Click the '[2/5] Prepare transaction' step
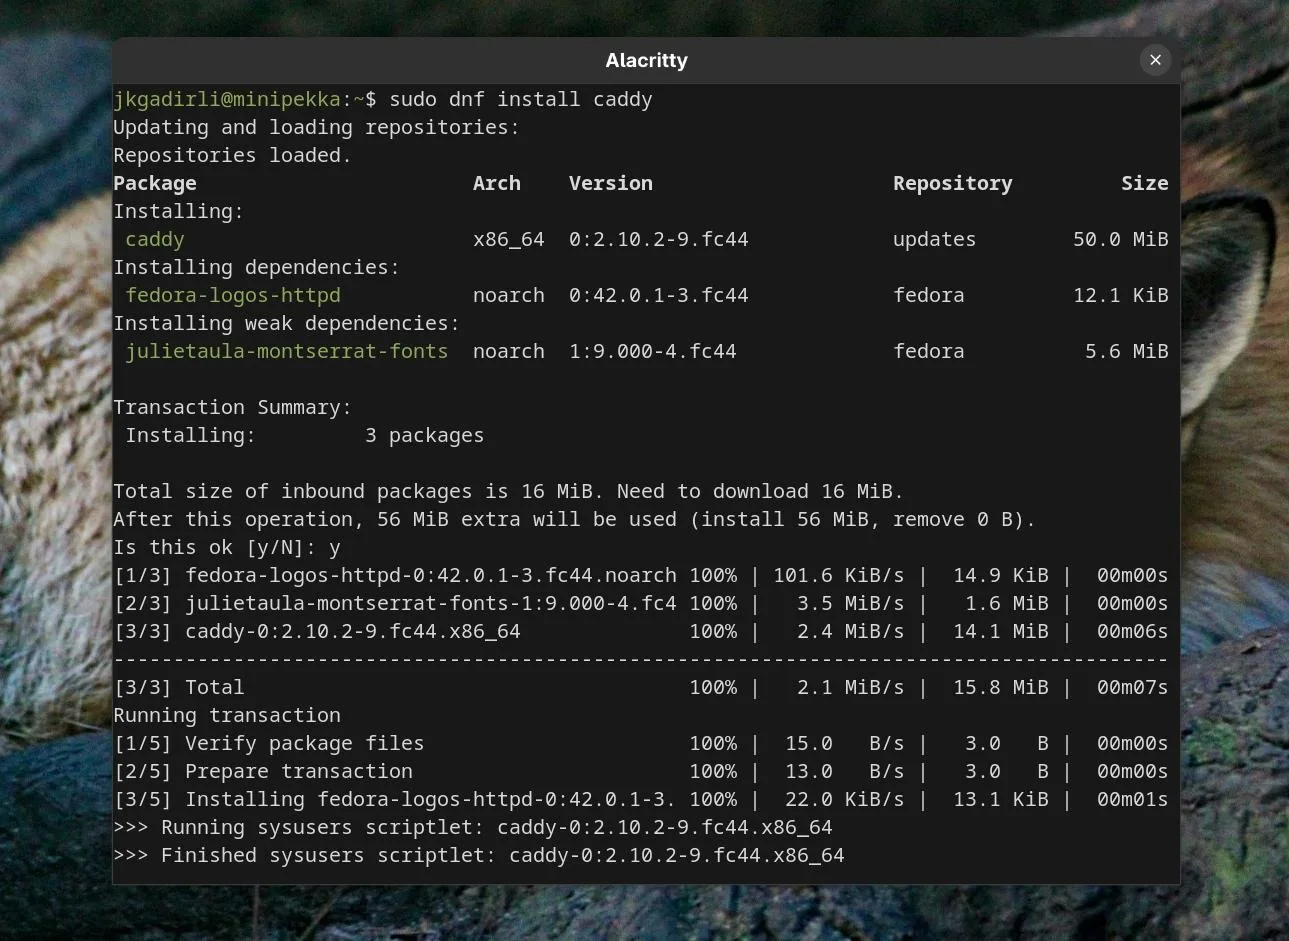 click(263, 771)
